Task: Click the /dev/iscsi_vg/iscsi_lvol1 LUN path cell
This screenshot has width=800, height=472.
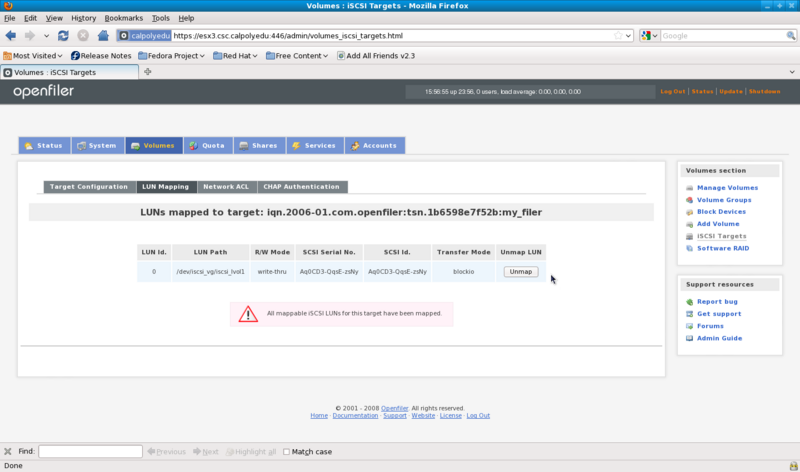Action: coord(210,272)
